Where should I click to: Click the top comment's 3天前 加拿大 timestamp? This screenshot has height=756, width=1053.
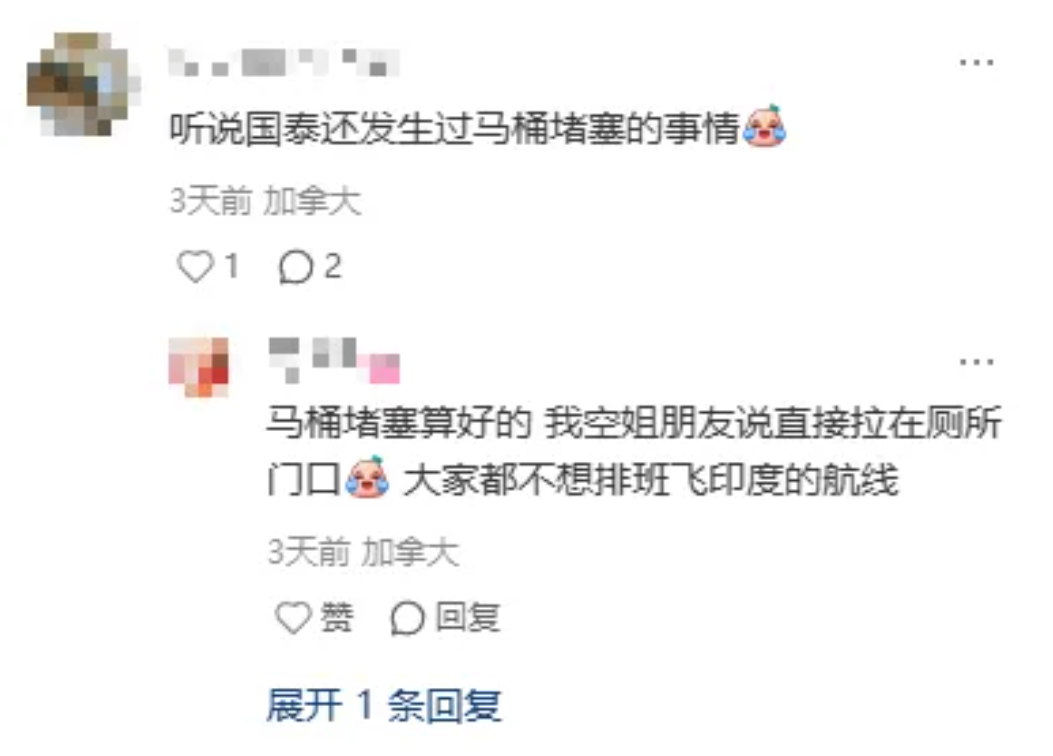[x=265, y=201]
